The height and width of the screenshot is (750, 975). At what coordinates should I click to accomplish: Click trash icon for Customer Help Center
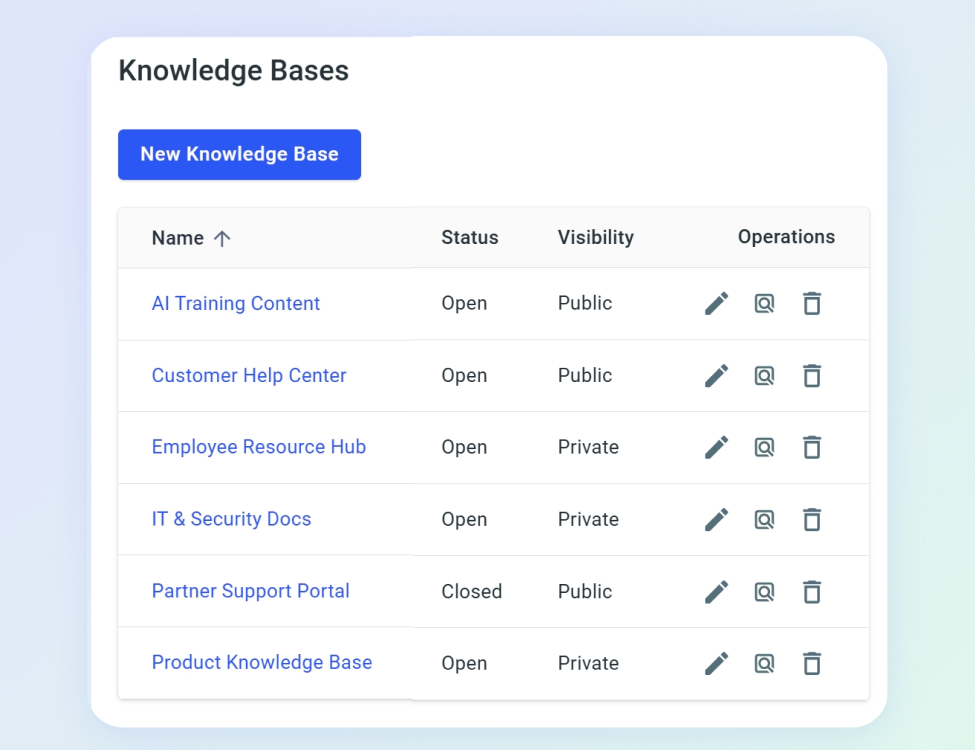tap(811, 376)
